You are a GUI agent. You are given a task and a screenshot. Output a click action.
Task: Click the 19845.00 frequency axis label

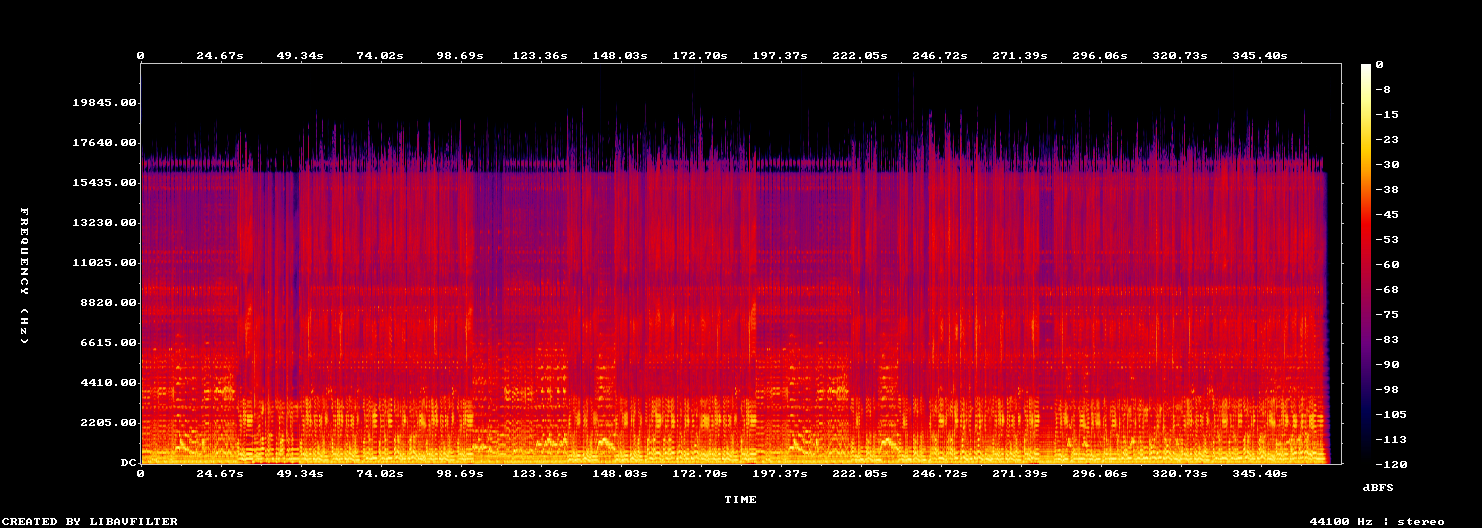point(104,103)
